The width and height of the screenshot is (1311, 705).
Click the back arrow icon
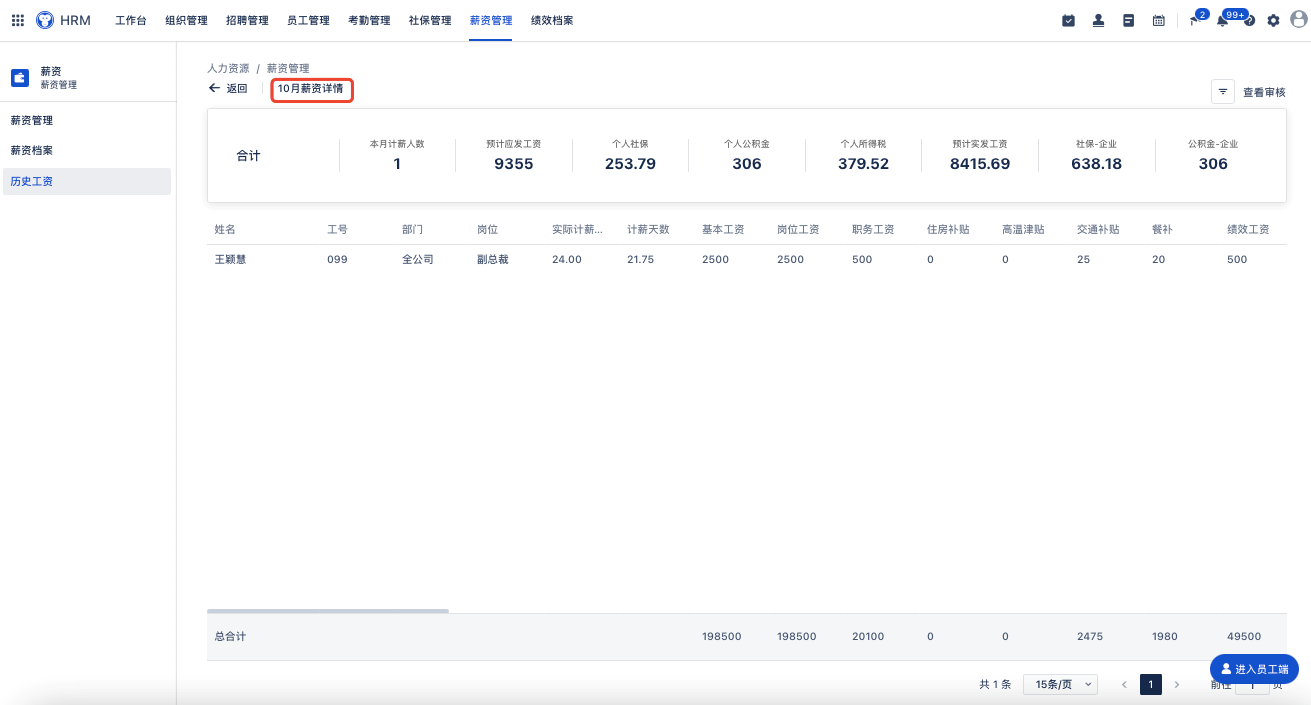[x=214, y=88]
